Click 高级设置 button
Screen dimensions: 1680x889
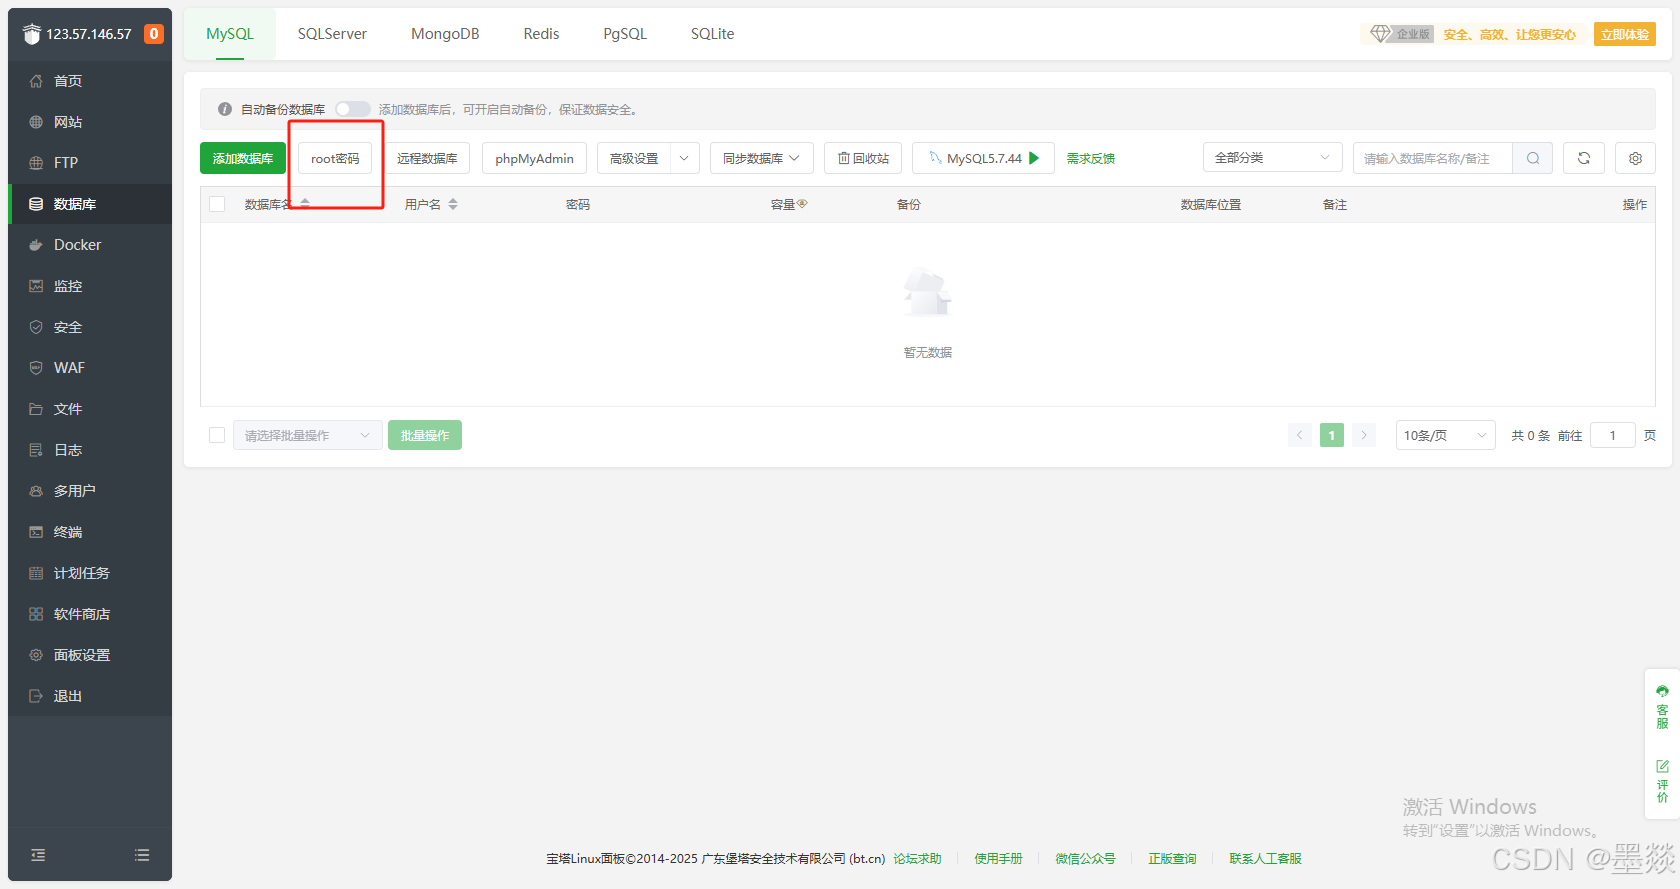[x=634, y=158]
